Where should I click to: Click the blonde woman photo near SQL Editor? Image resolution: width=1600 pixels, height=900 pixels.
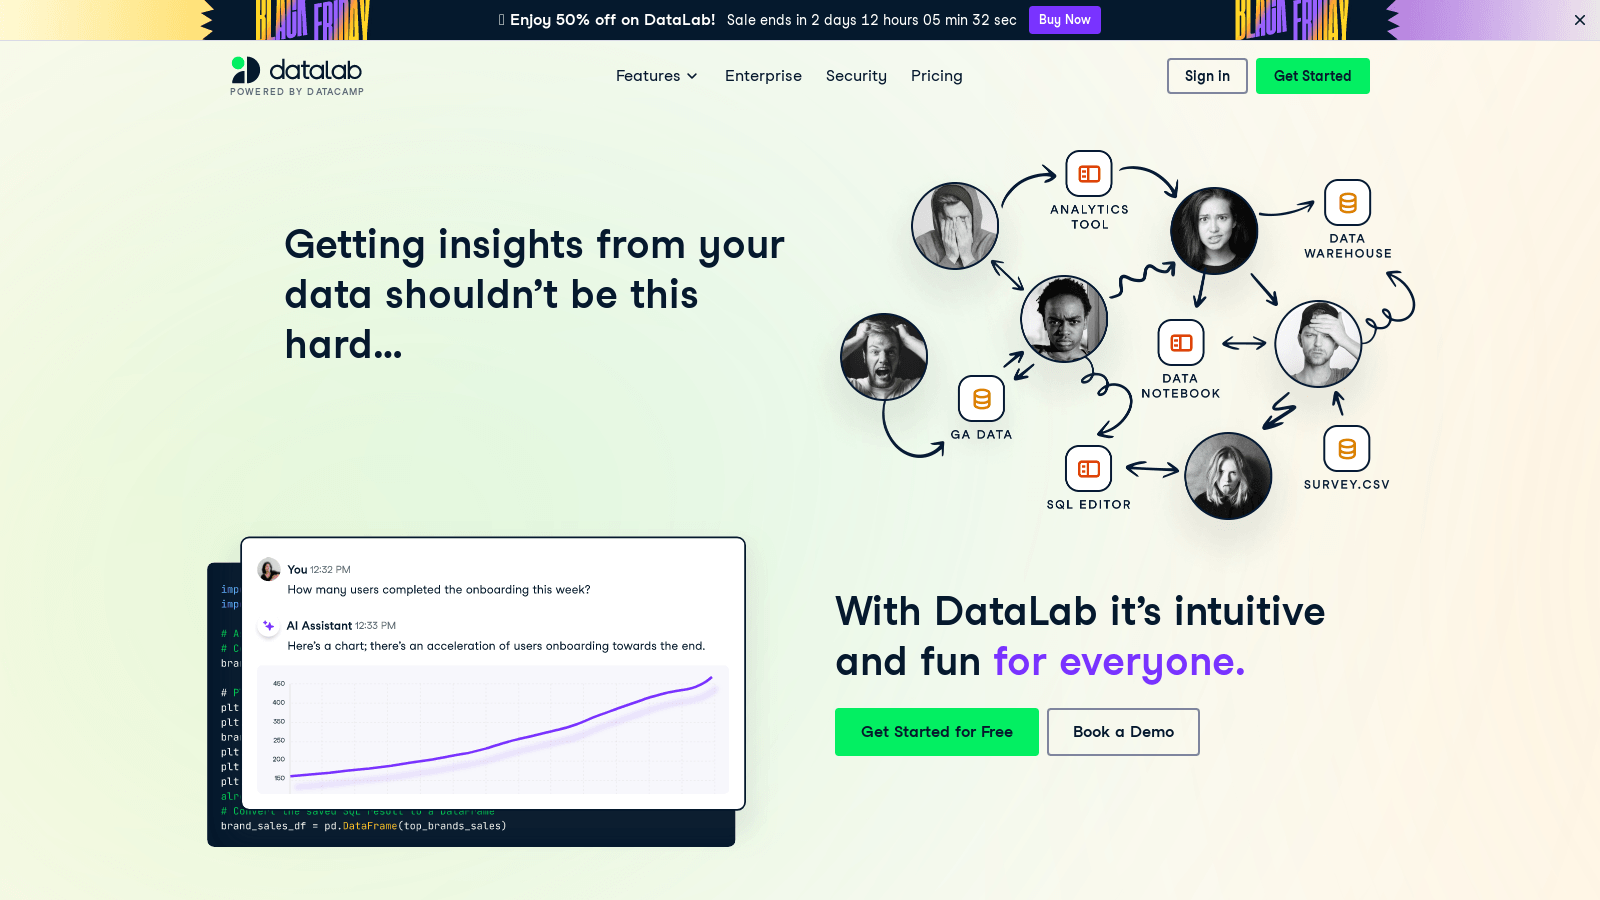coord(1228,476)
